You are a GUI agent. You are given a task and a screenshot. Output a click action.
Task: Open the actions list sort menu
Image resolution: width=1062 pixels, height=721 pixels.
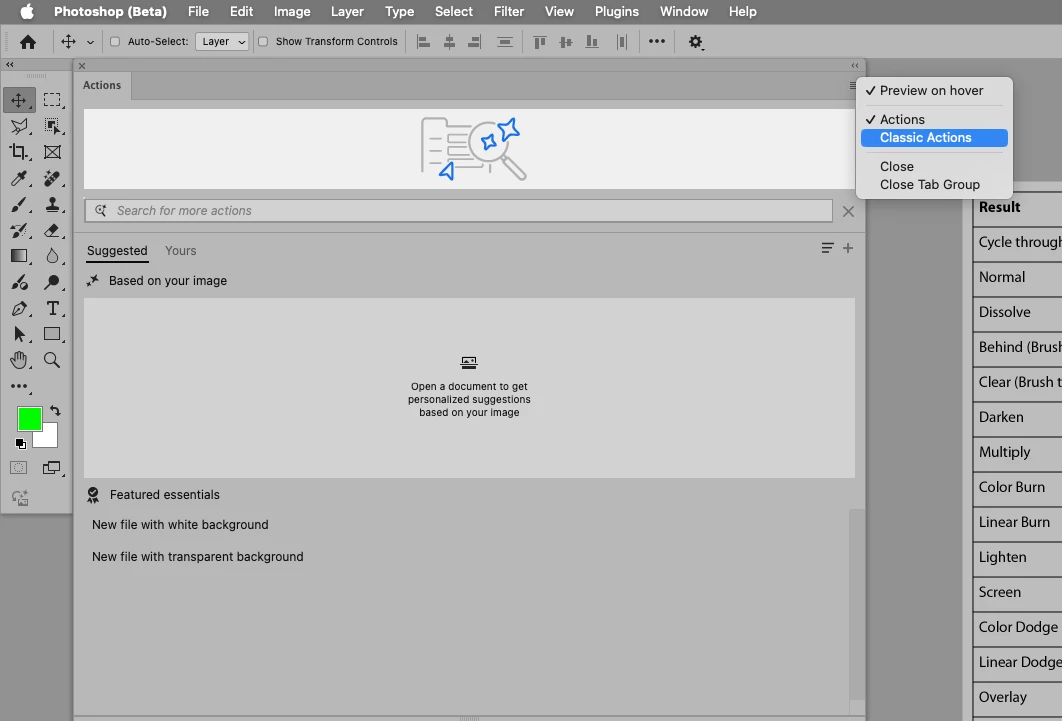point(827,248)
